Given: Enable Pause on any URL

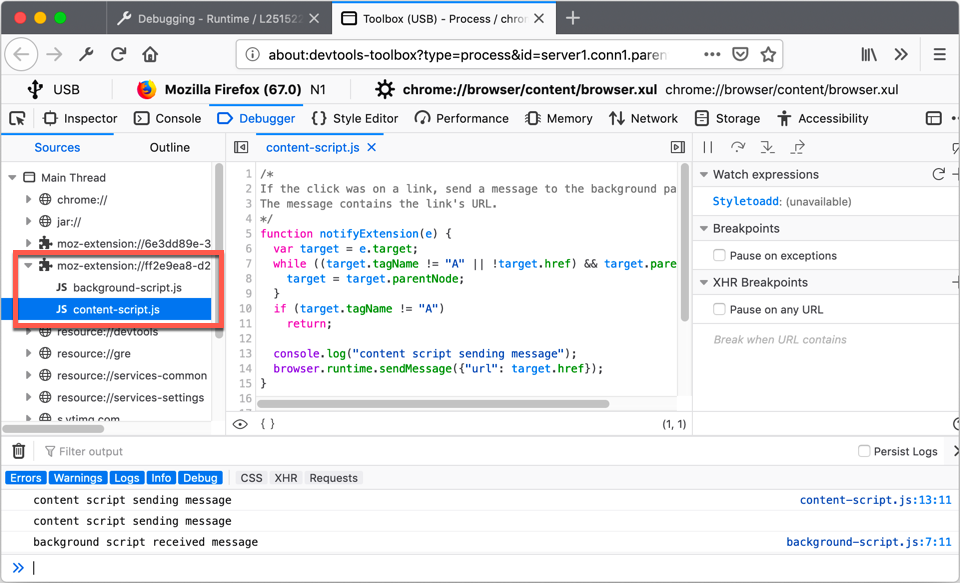Looking at the screenshot, I should click(x=717, y=310).
